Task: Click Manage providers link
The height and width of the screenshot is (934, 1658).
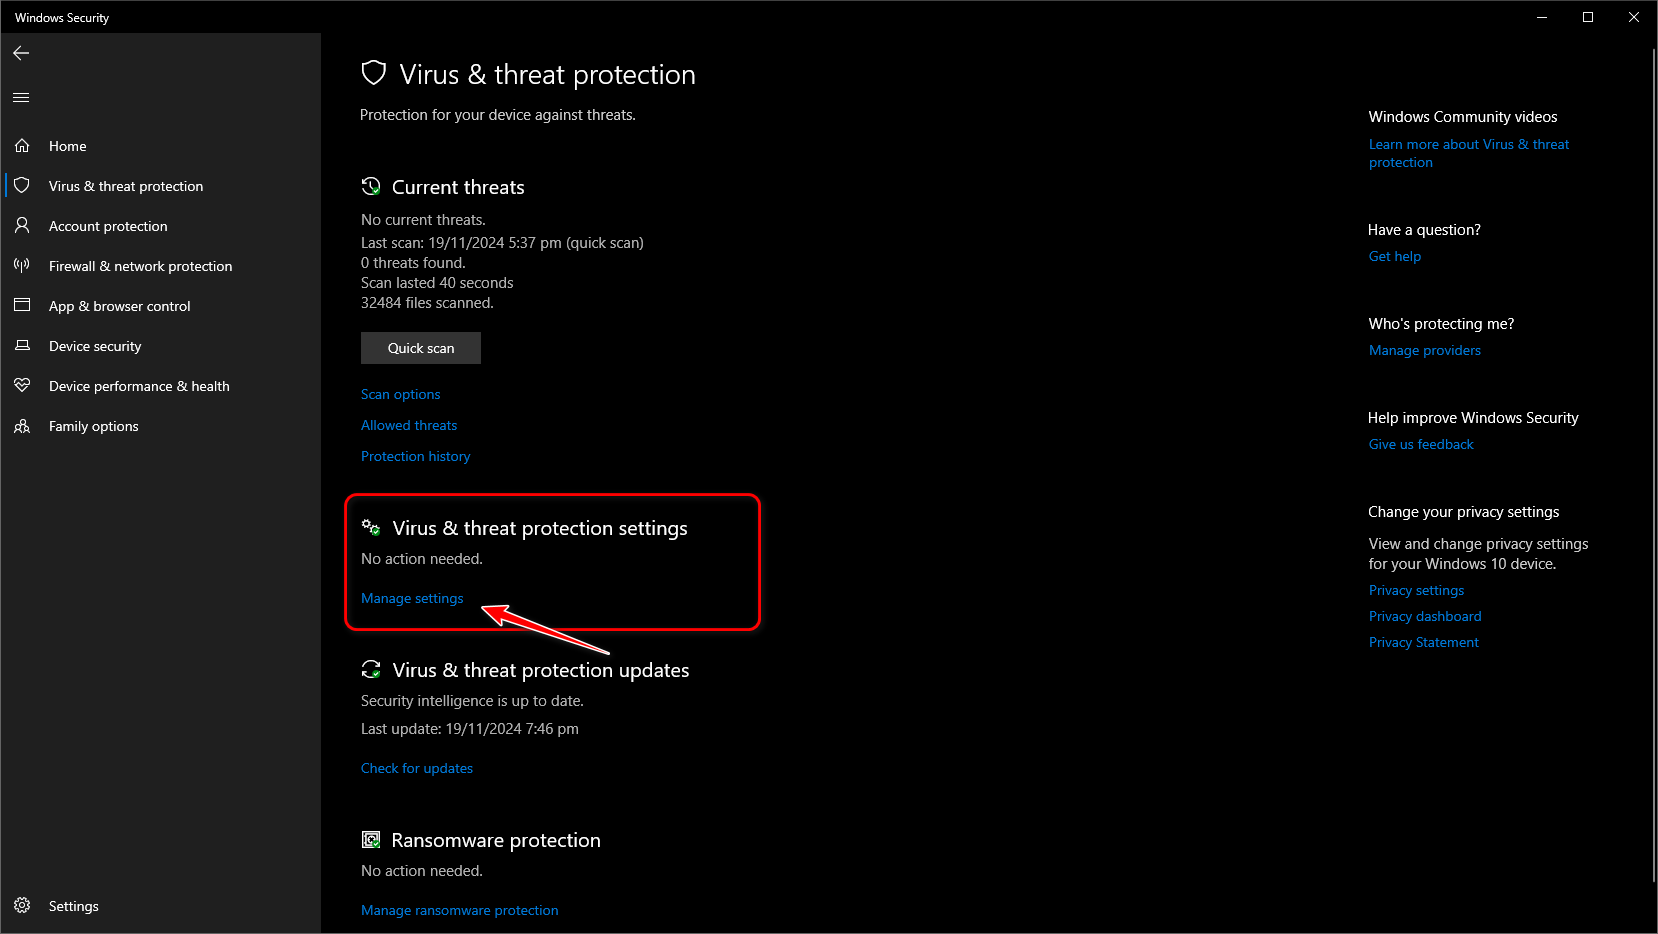Action: coord(1424,351)
